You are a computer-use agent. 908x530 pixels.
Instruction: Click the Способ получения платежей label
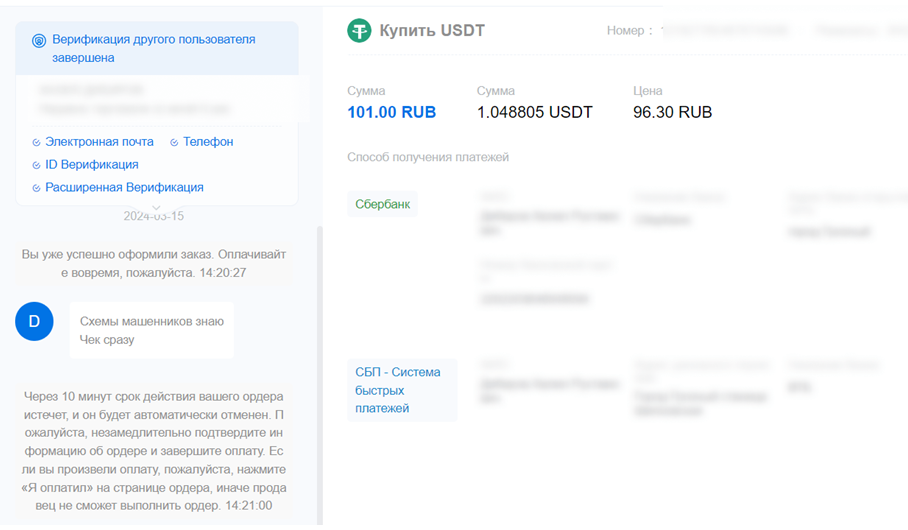(428, 157)
